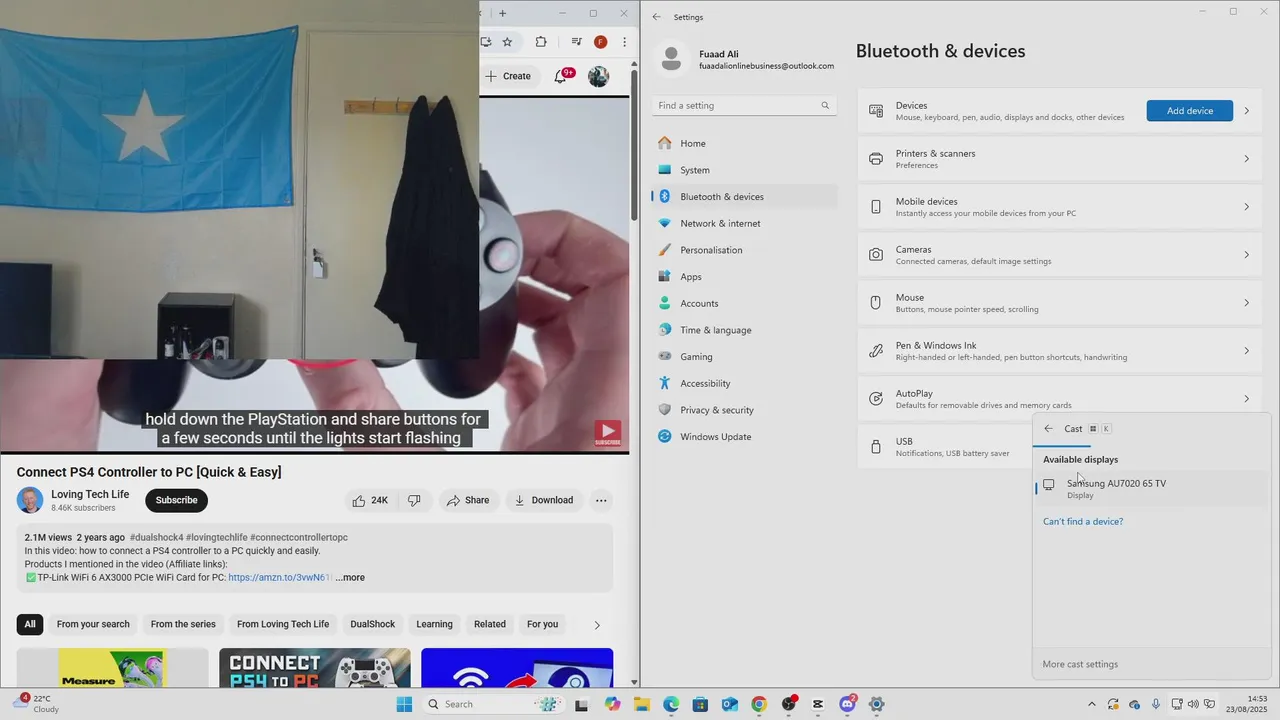
Task: Select 'From the series' chip
Action: click(183, 624)
